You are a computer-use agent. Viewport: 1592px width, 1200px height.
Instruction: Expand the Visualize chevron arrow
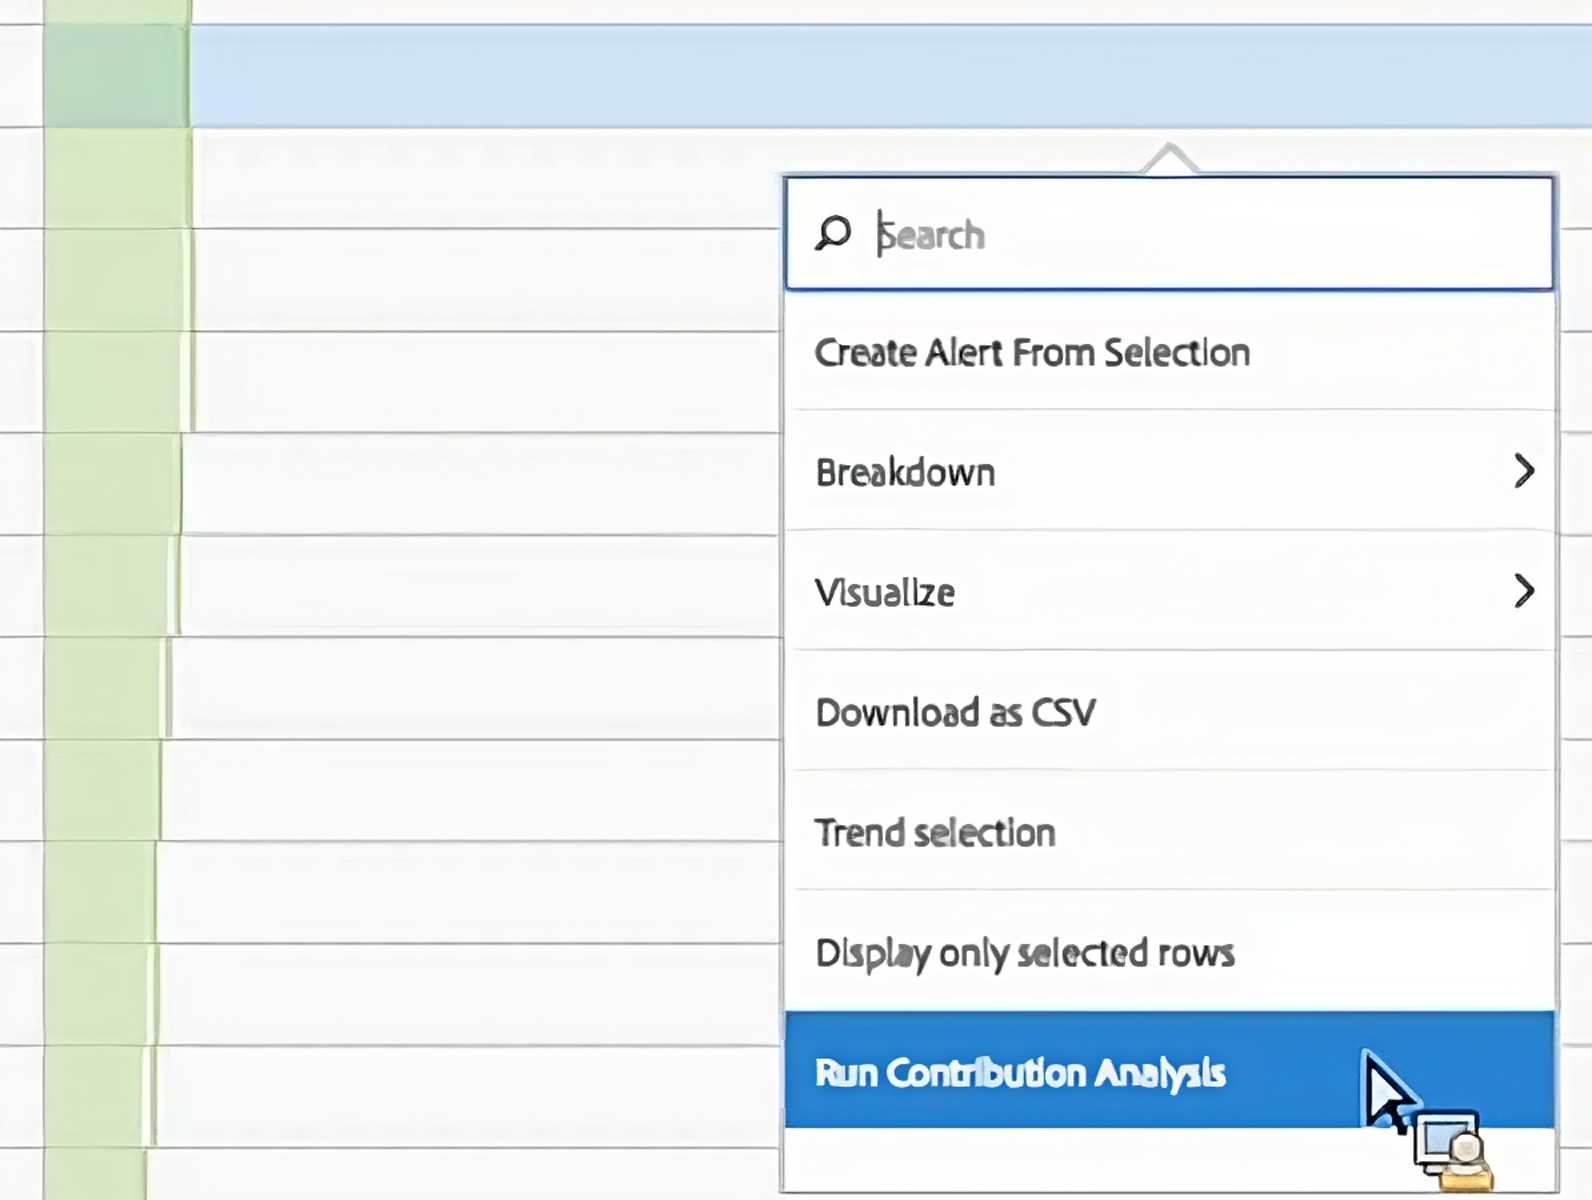[x=1523, y=591]
